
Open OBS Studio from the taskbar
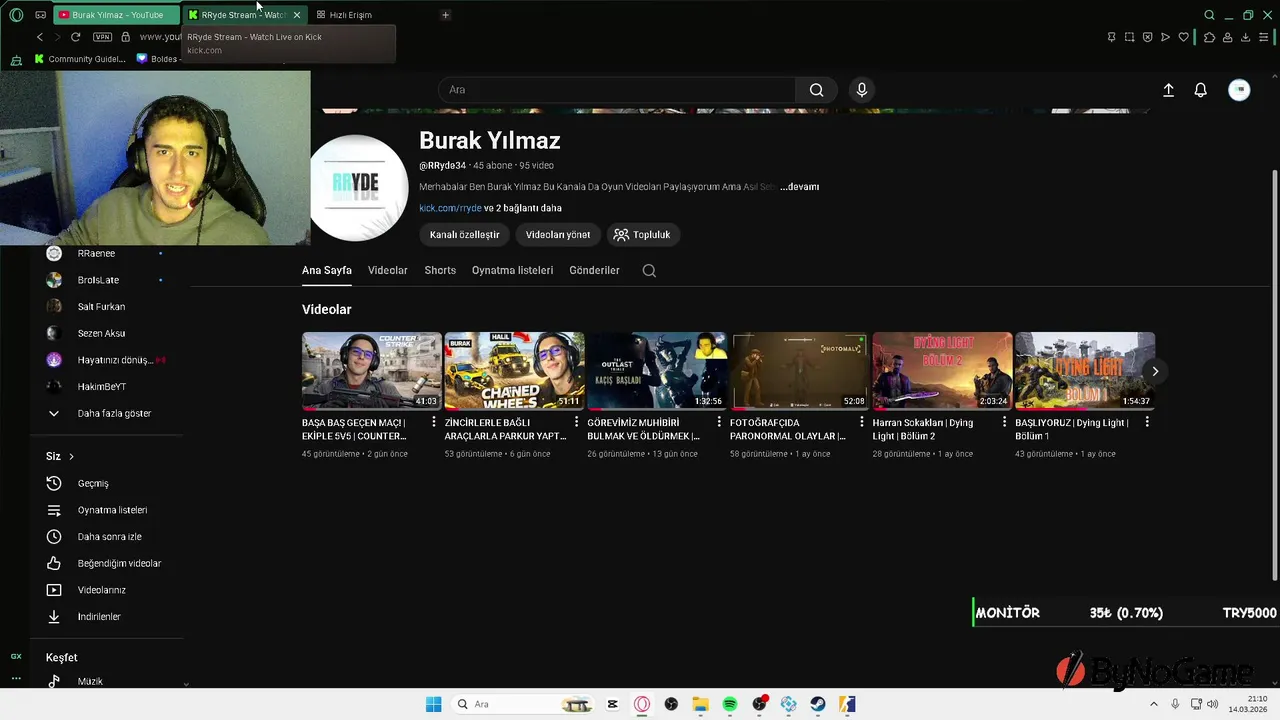[x=671, y=704]
